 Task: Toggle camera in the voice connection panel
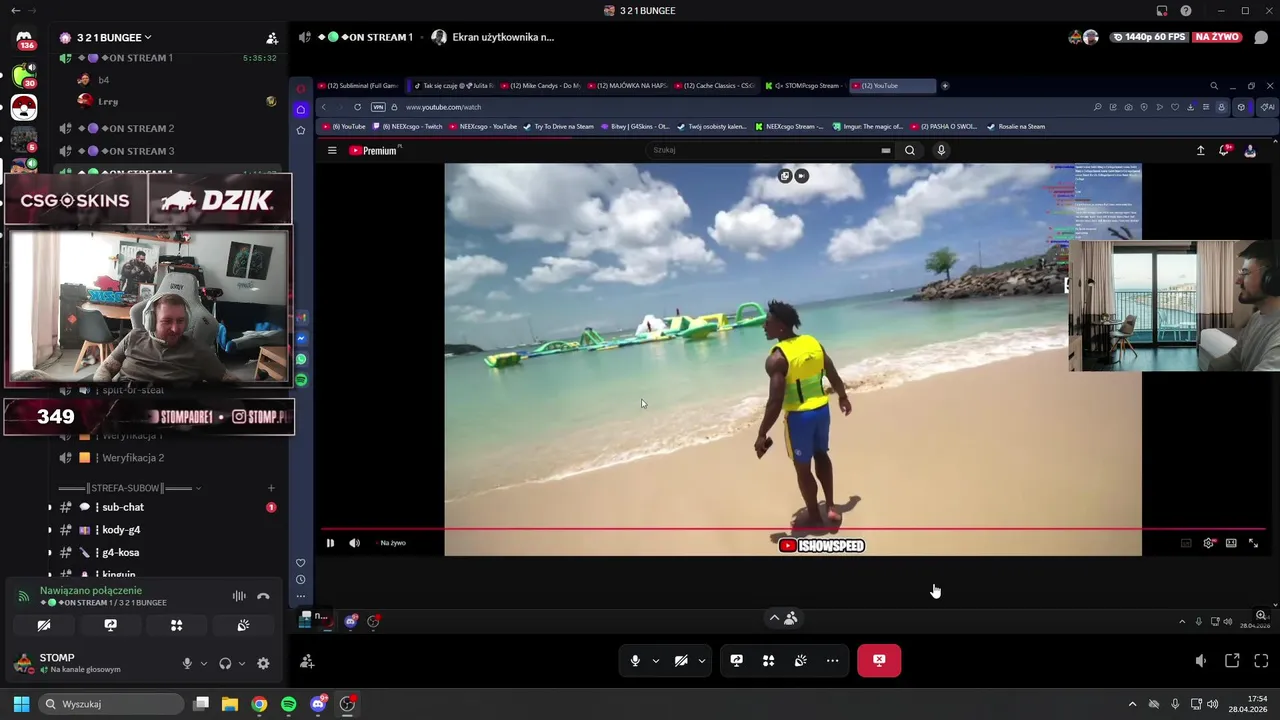pyautogui.click(x=44, y=625)
